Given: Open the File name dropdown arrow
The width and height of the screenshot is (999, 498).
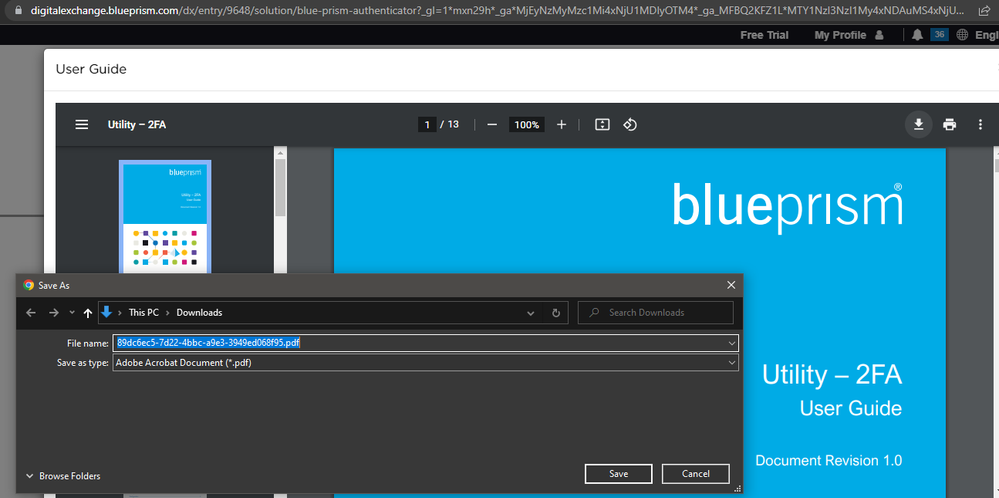Looking at the screenshot, I should point(733,343).
